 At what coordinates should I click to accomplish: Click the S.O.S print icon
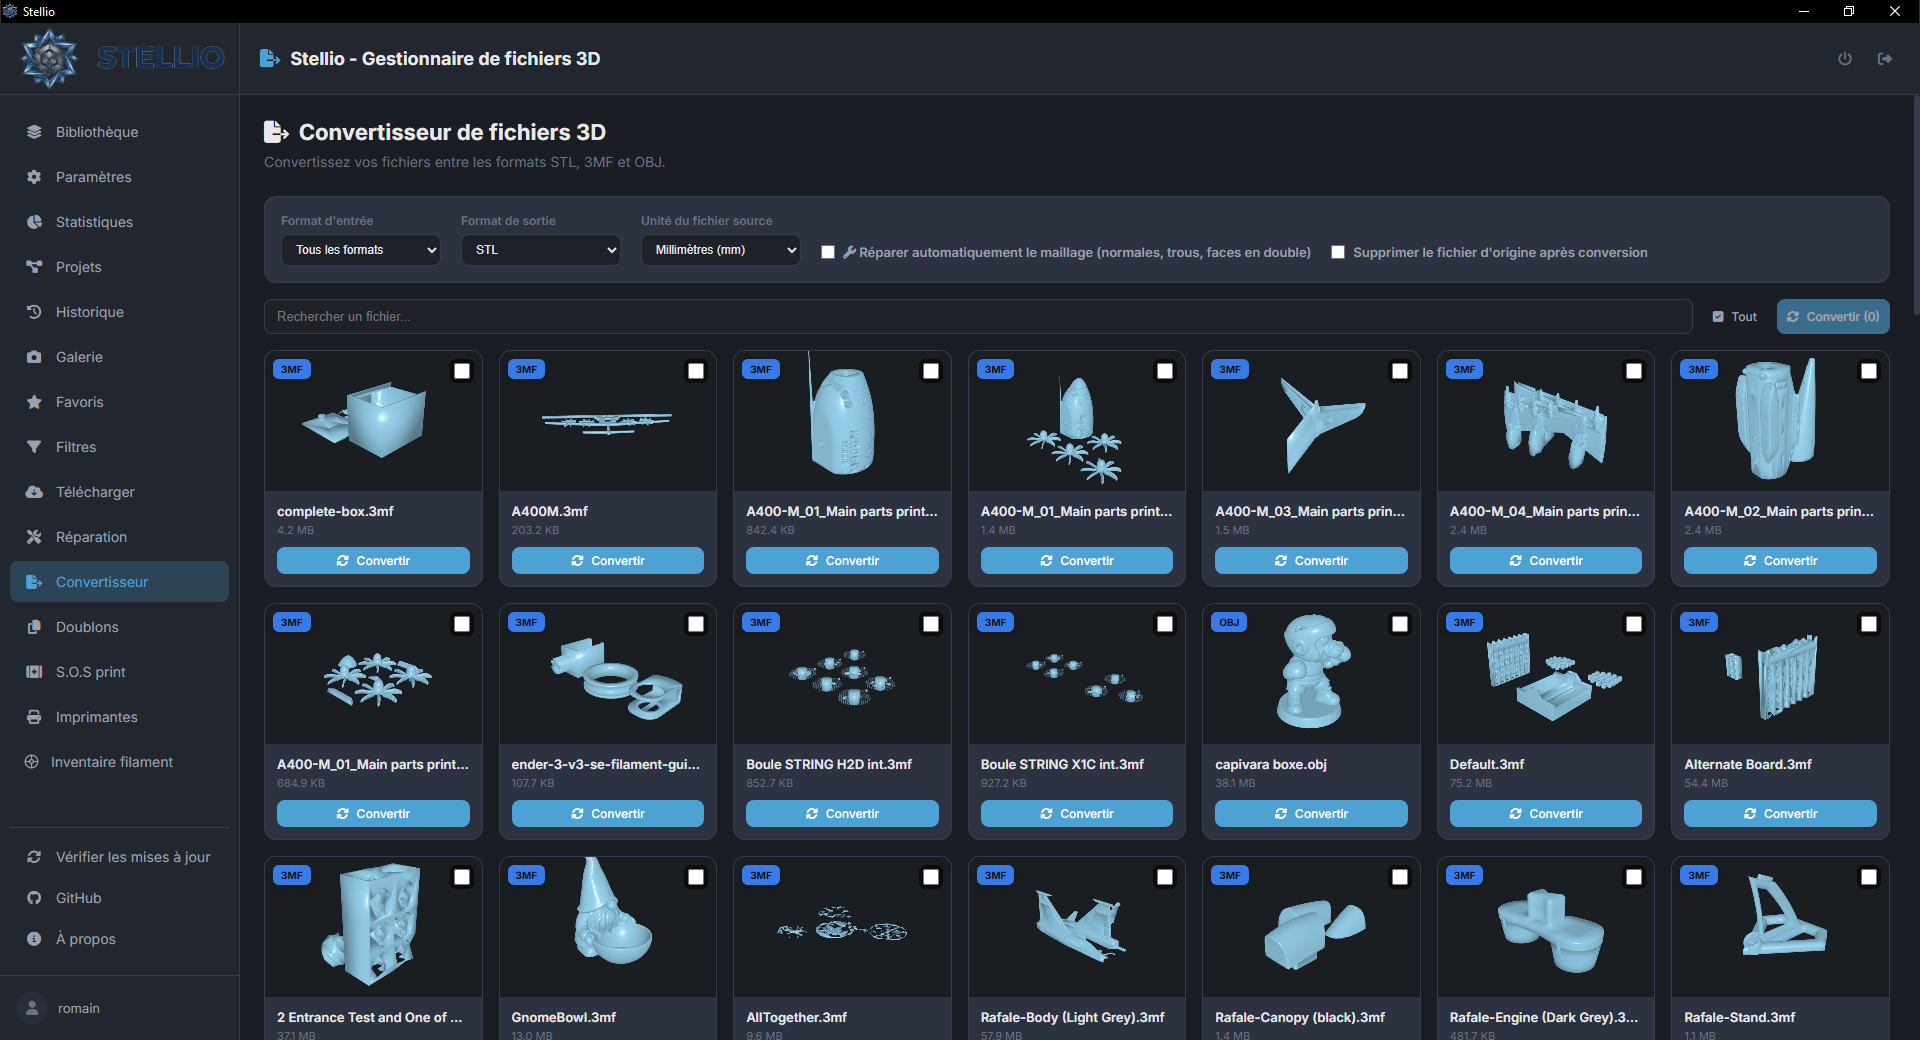point(34,672)
